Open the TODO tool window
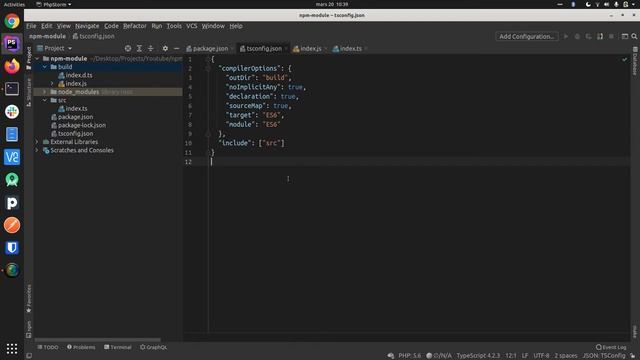Screen dimensions: 640x360 (48, 347)
